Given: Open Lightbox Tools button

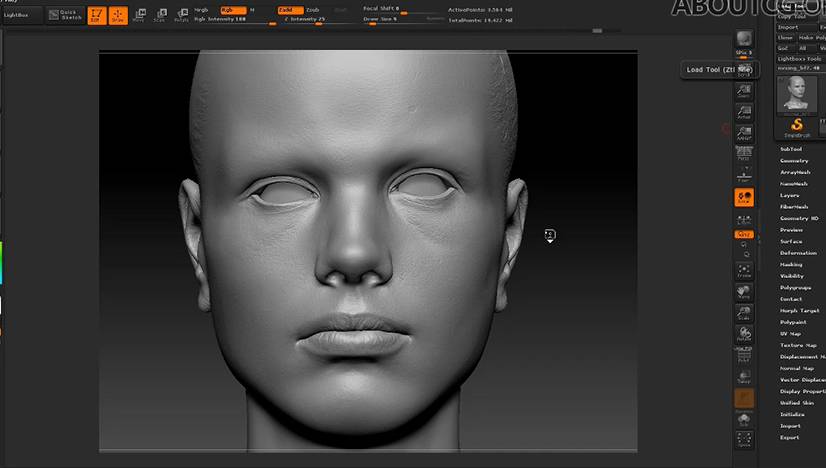Looking at the screenshot, I should 800,58.
